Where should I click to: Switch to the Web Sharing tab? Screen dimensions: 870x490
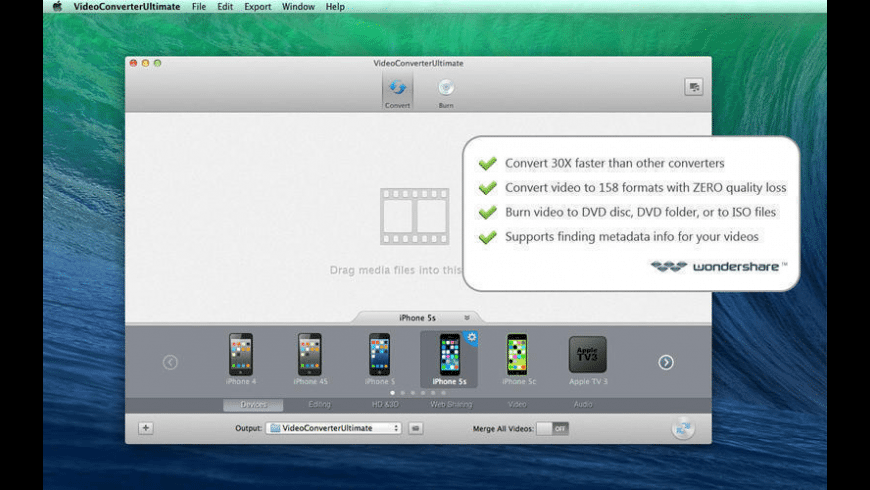(x=451, y=405)
